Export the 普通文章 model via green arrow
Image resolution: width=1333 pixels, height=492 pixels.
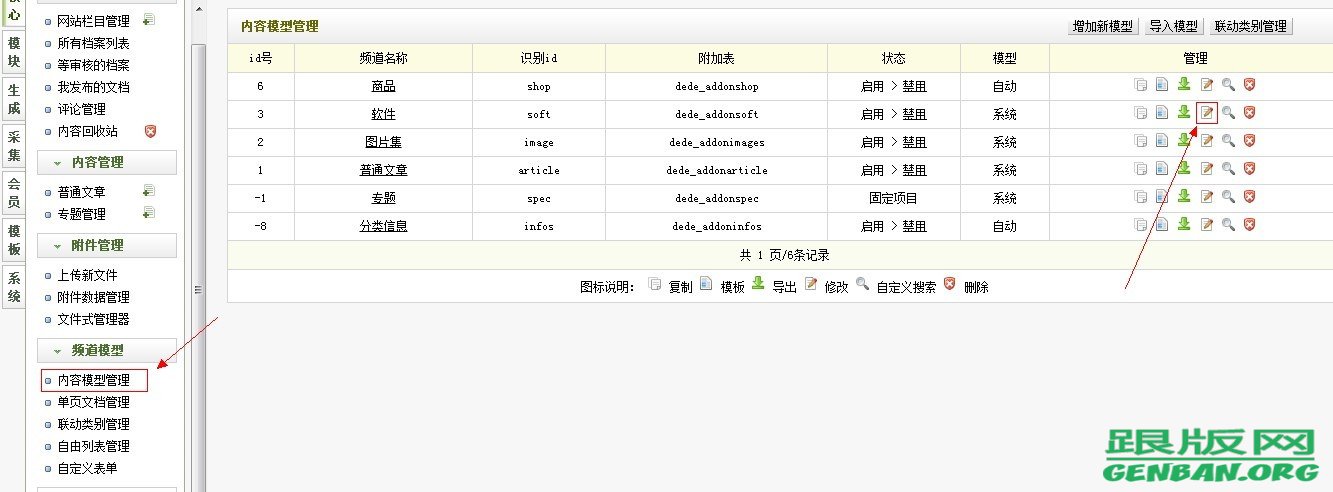pos(1184,169)
